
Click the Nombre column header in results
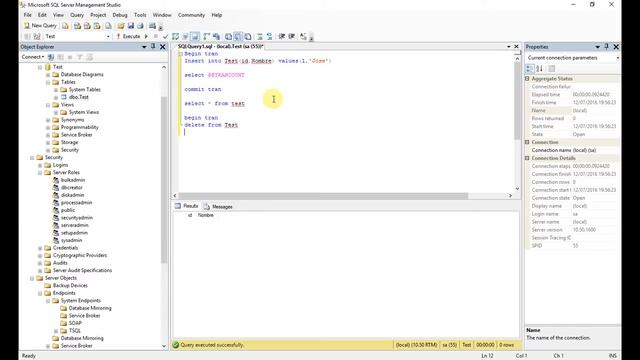(206, 215)
